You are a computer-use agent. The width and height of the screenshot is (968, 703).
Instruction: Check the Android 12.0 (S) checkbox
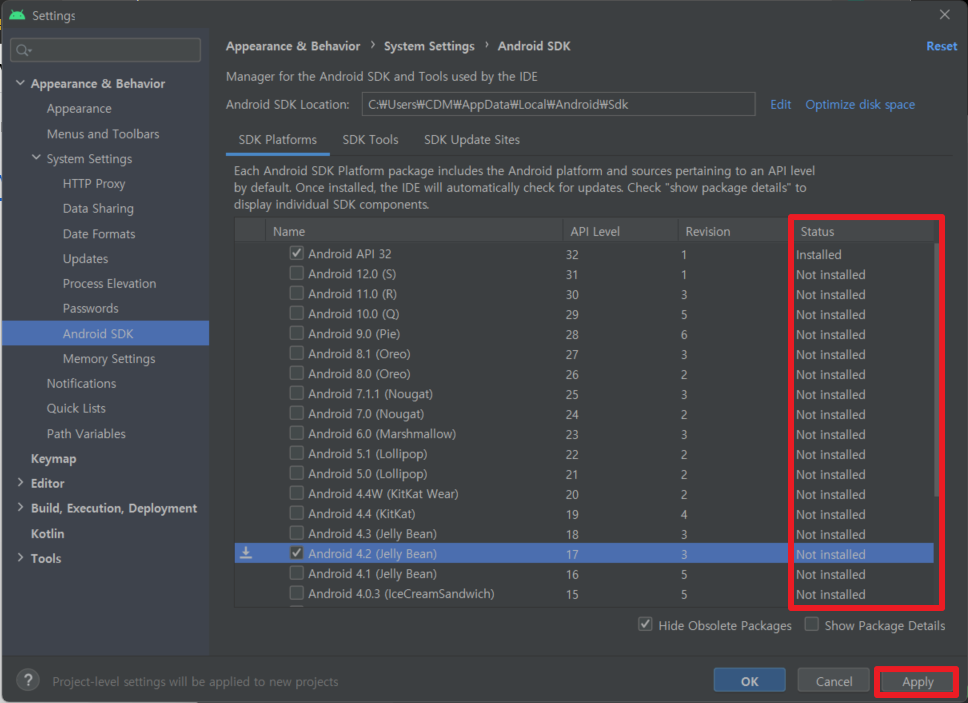pyautogui.click(x=296, y=273)
